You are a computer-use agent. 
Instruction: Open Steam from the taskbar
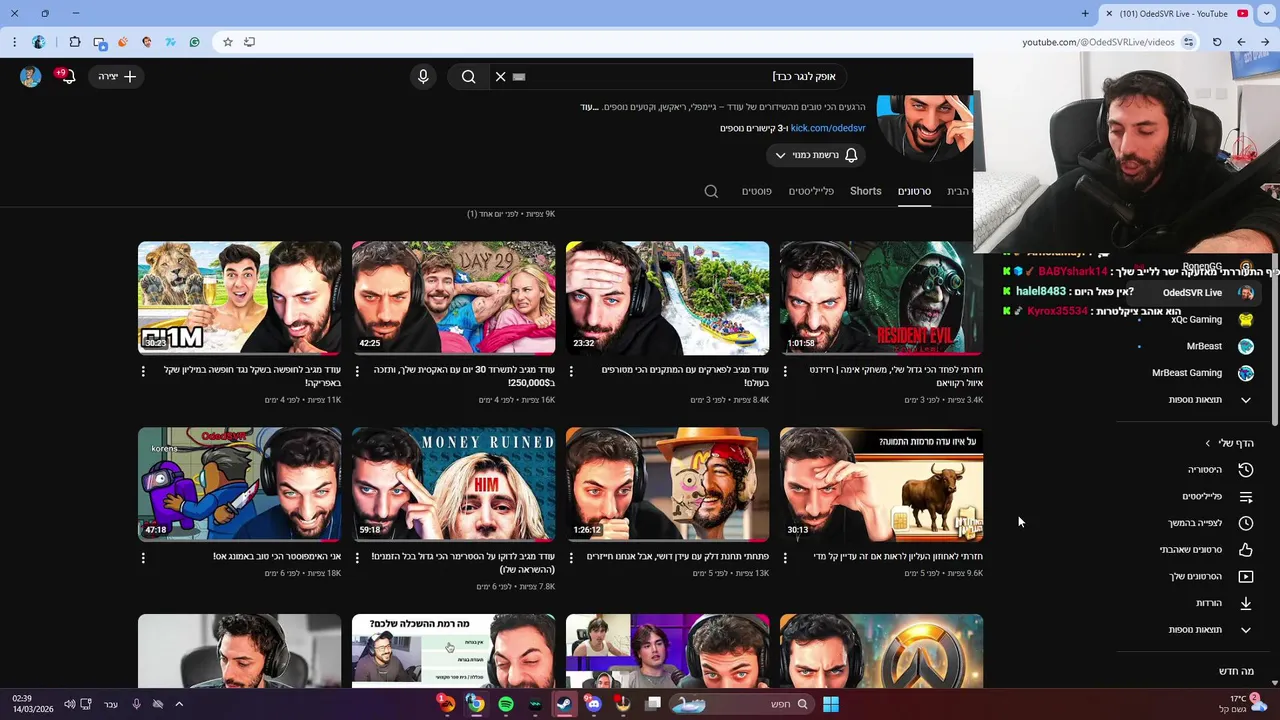pos(565,704)
